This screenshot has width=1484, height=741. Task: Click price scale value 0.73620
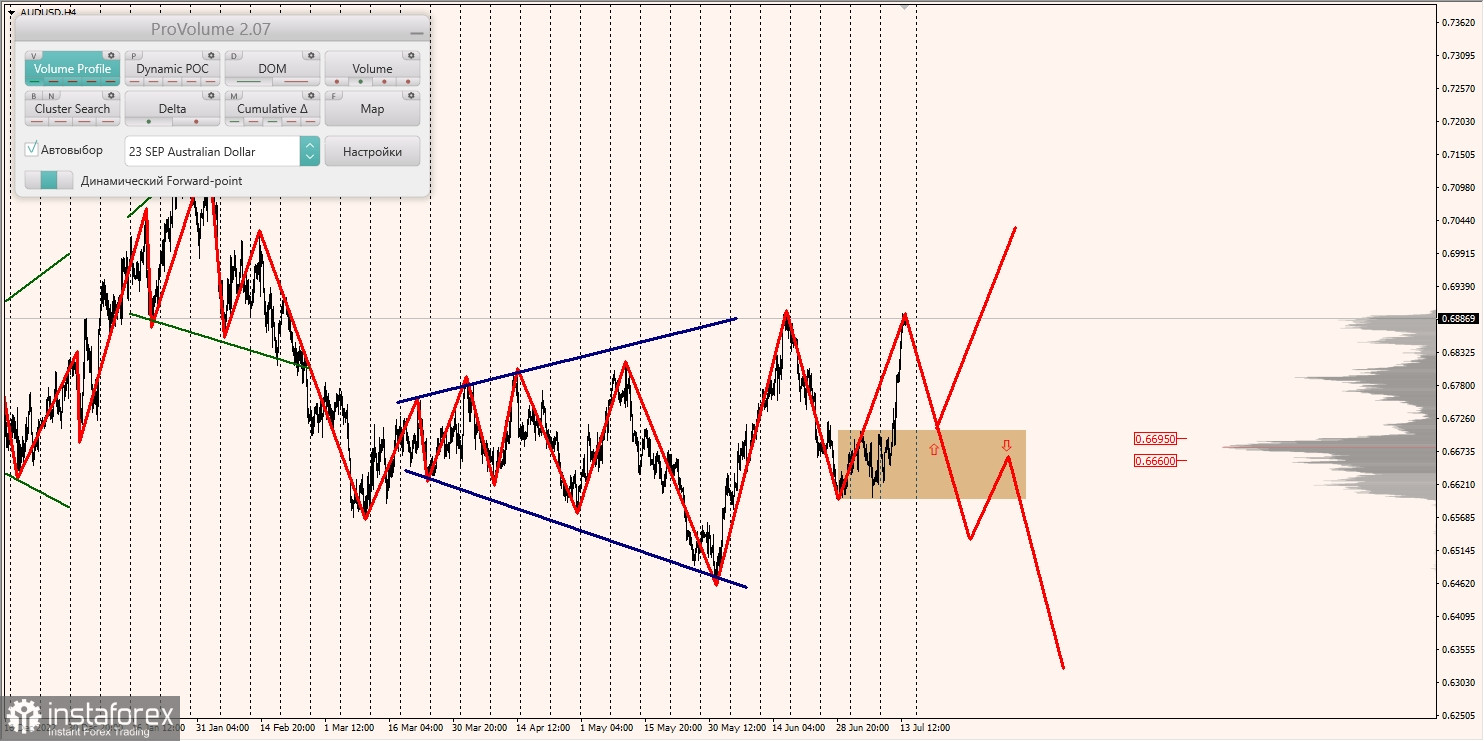click(x=1457, y=22)
